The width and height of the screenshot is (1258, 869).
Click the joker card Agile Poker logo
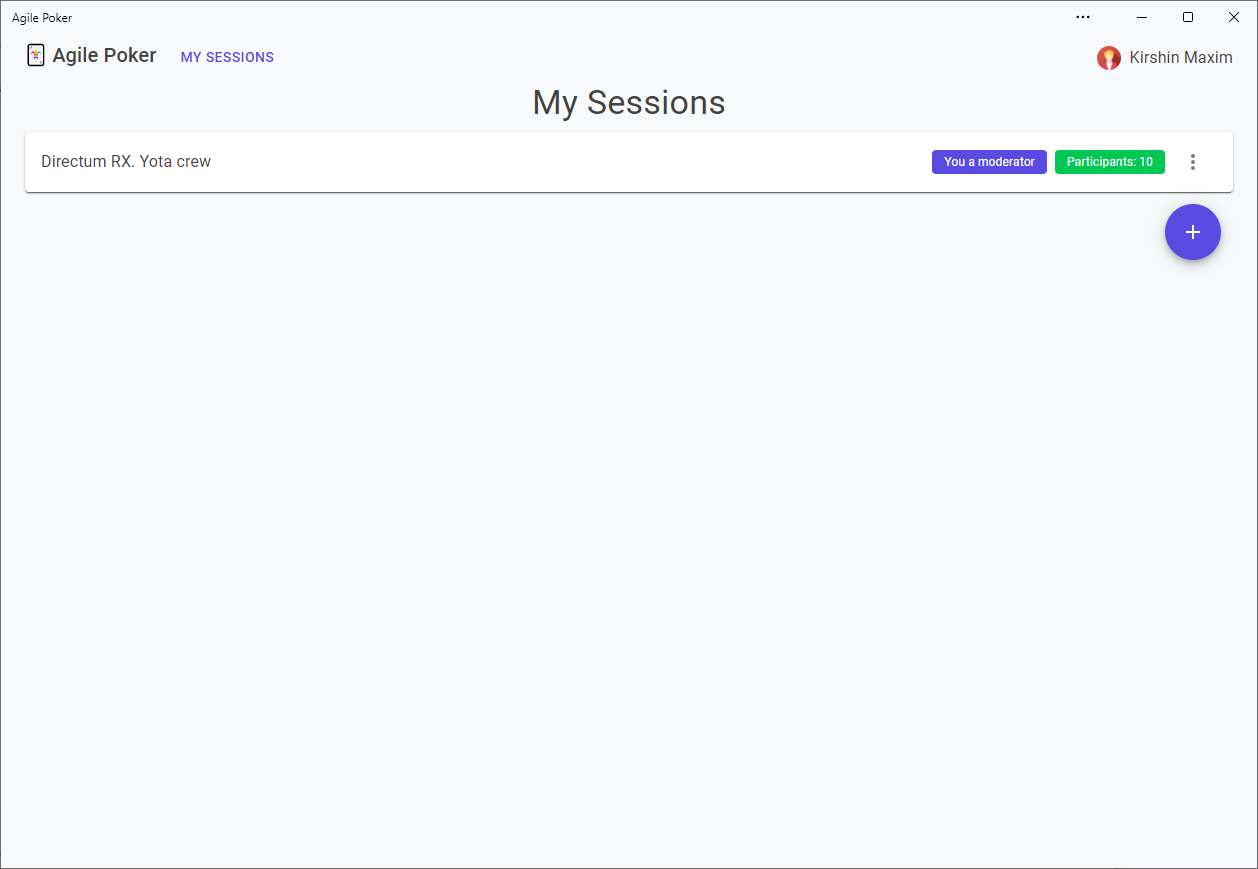click(35, 55)
